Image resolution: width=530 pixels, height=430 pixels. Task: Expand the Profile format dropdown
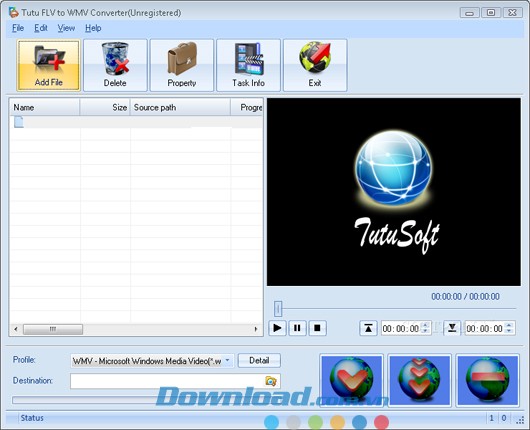[228, 361]
